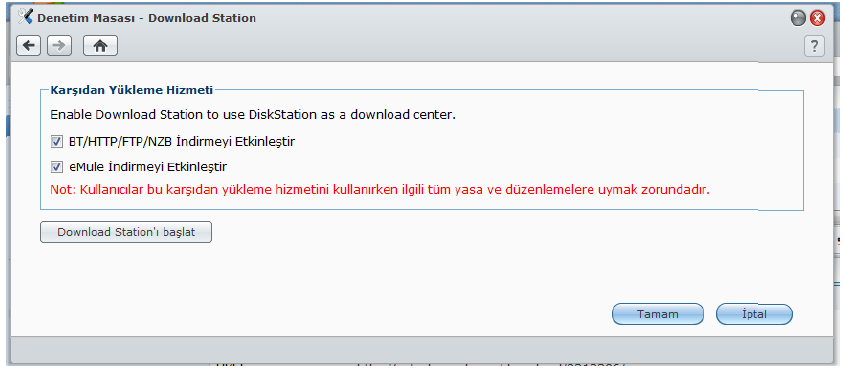This screenshot has width=843, height=369.
Task: Click the wrench icon in the title bar
Action: coord(25,17)
